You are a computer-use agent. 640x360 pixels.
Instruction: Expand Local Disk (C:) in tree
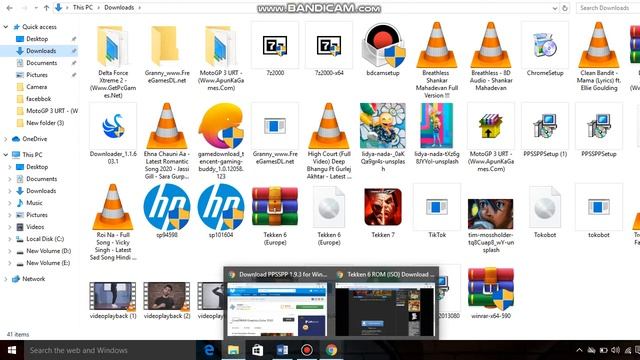[x=10, y=239]
